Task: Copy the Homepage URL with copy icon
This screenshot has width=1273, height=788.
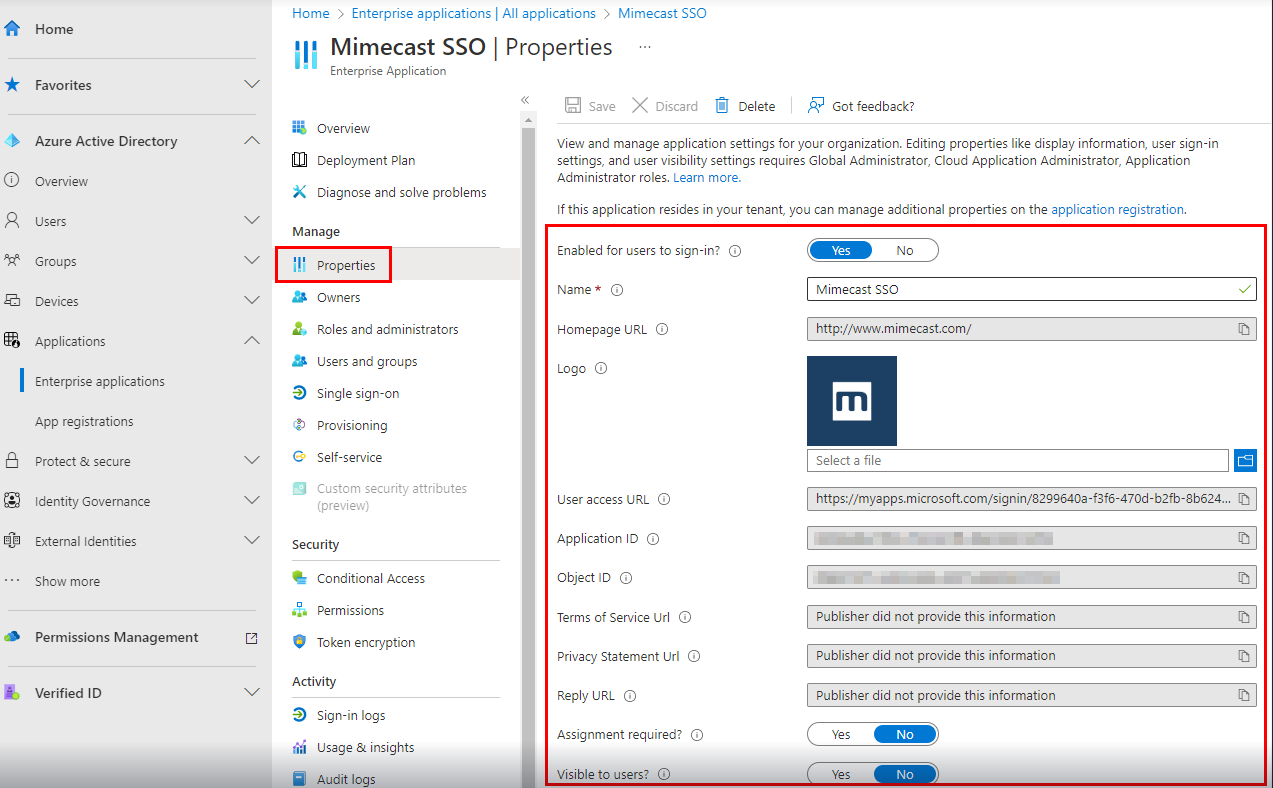Action: pyautogui.click(x=1244, y=329)
